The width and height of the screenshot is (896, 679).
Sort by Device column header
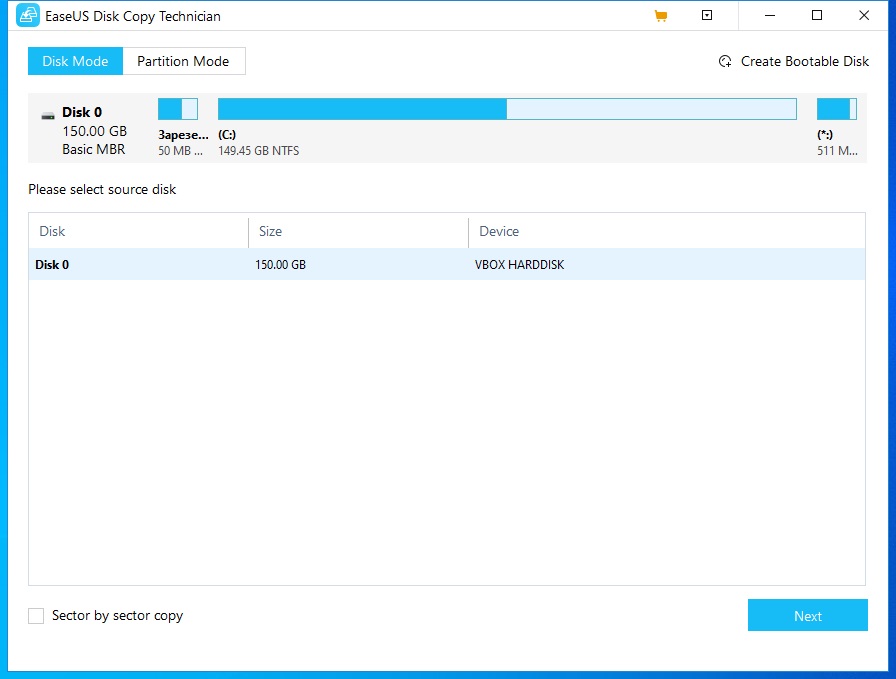click(667, 231)
